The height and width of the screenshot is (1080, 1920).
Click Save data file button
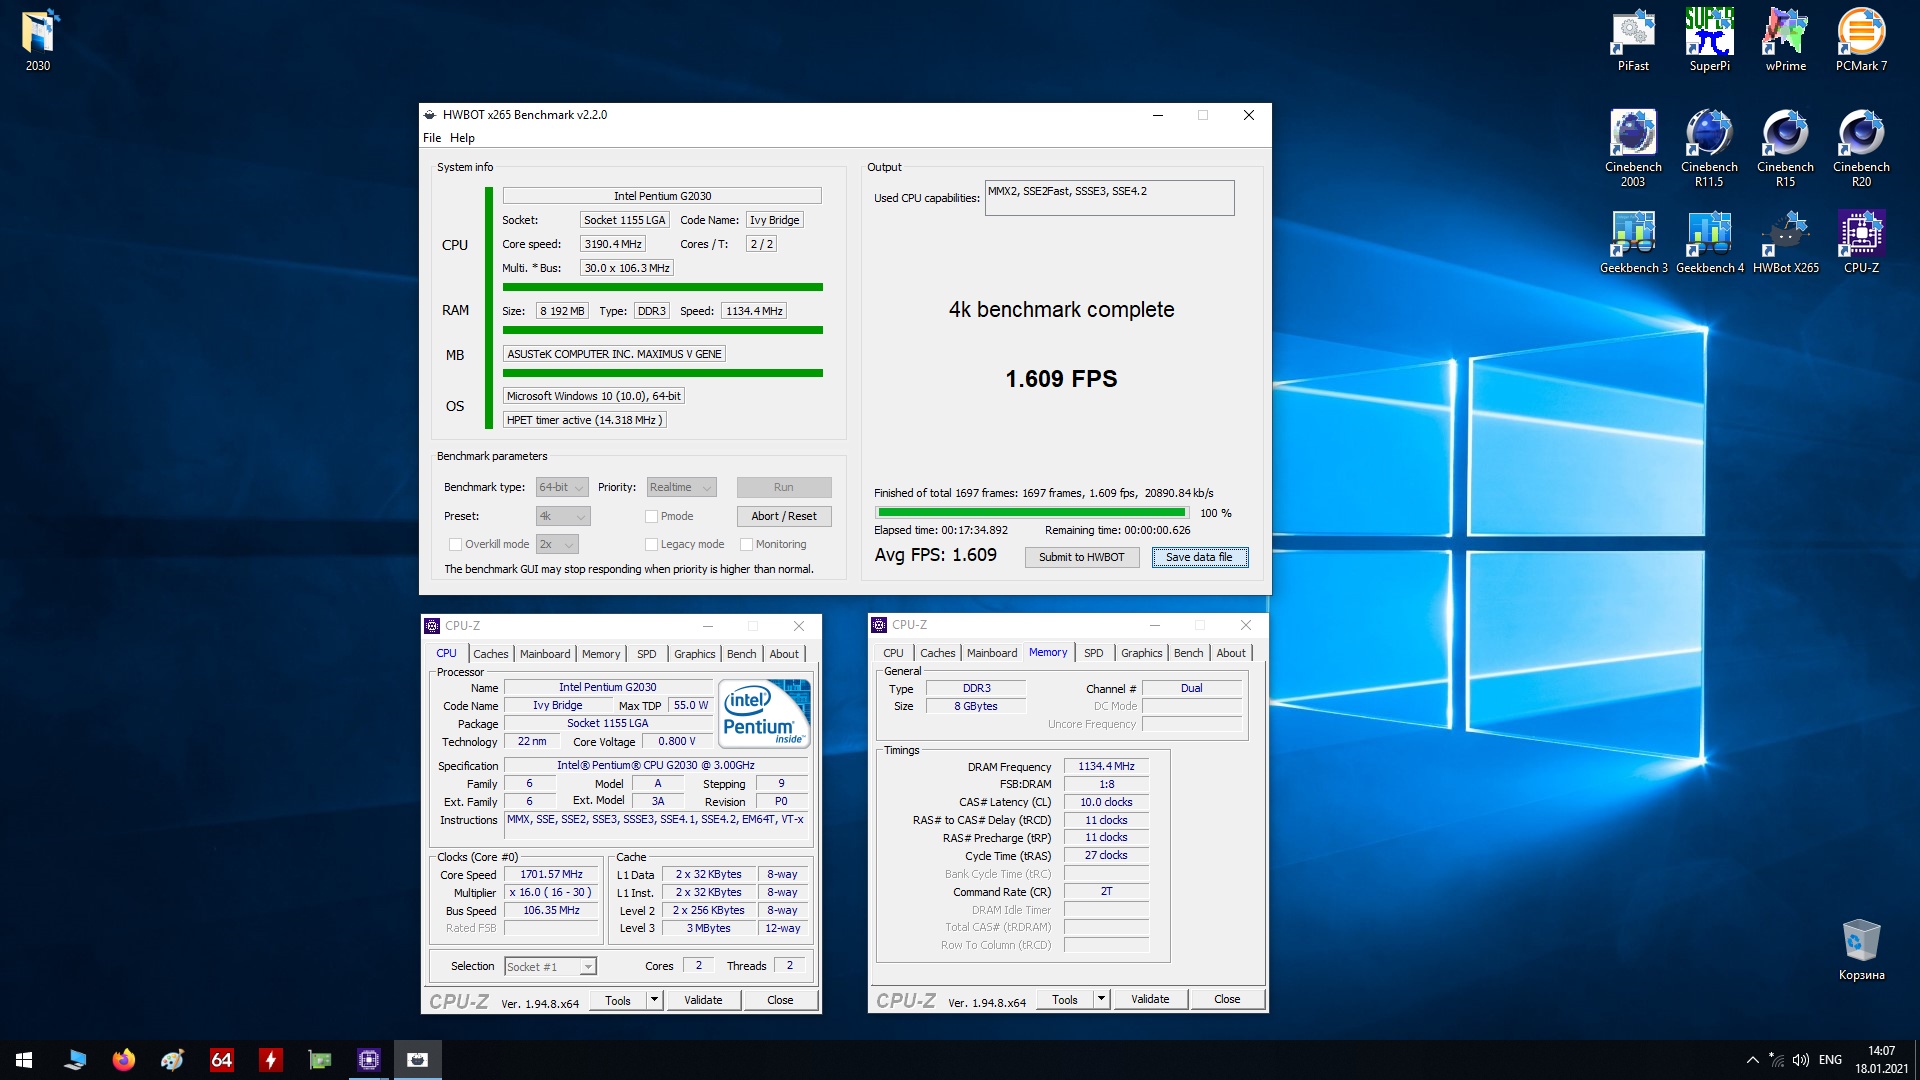[1199, 557]
